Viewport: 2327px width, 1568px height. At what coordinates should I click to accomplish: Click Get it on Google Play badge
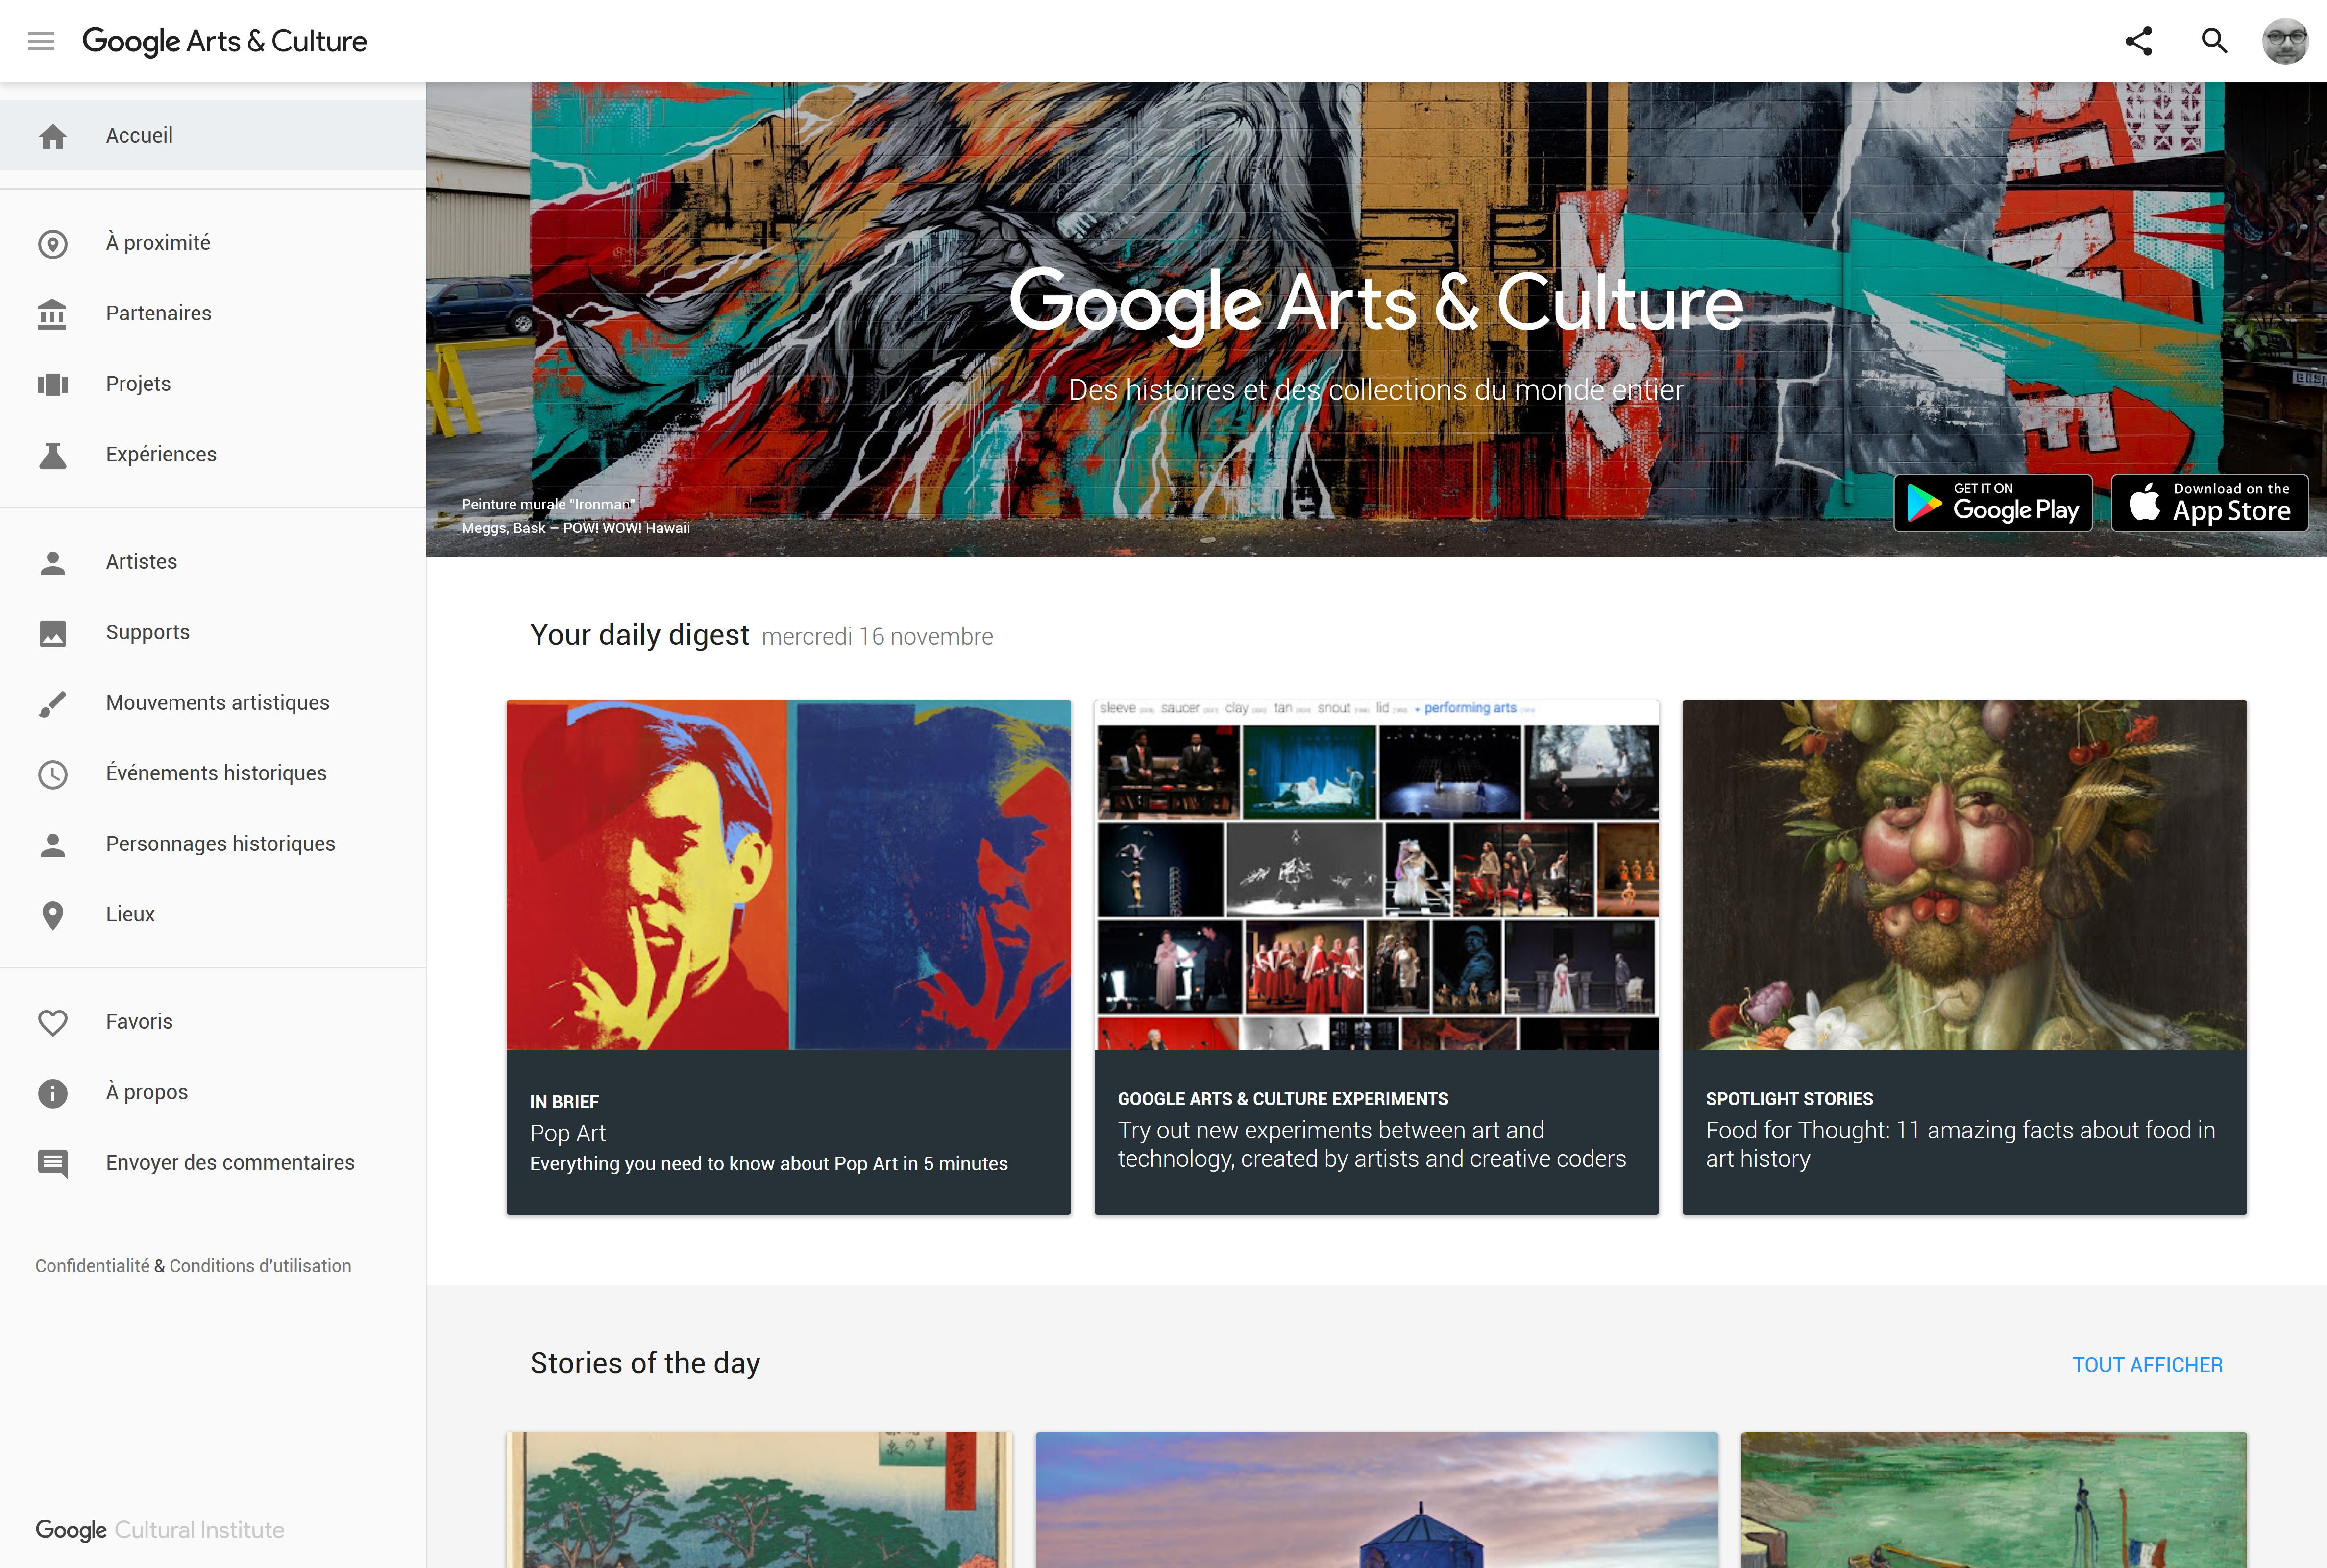click(x=1993, y=503)
